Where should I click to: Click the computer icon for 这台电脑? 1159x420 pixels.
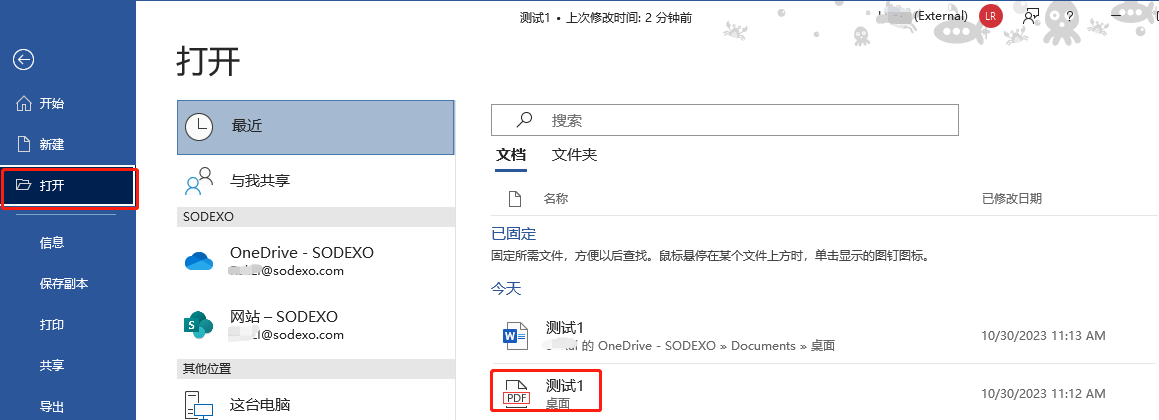coord(198,405)
